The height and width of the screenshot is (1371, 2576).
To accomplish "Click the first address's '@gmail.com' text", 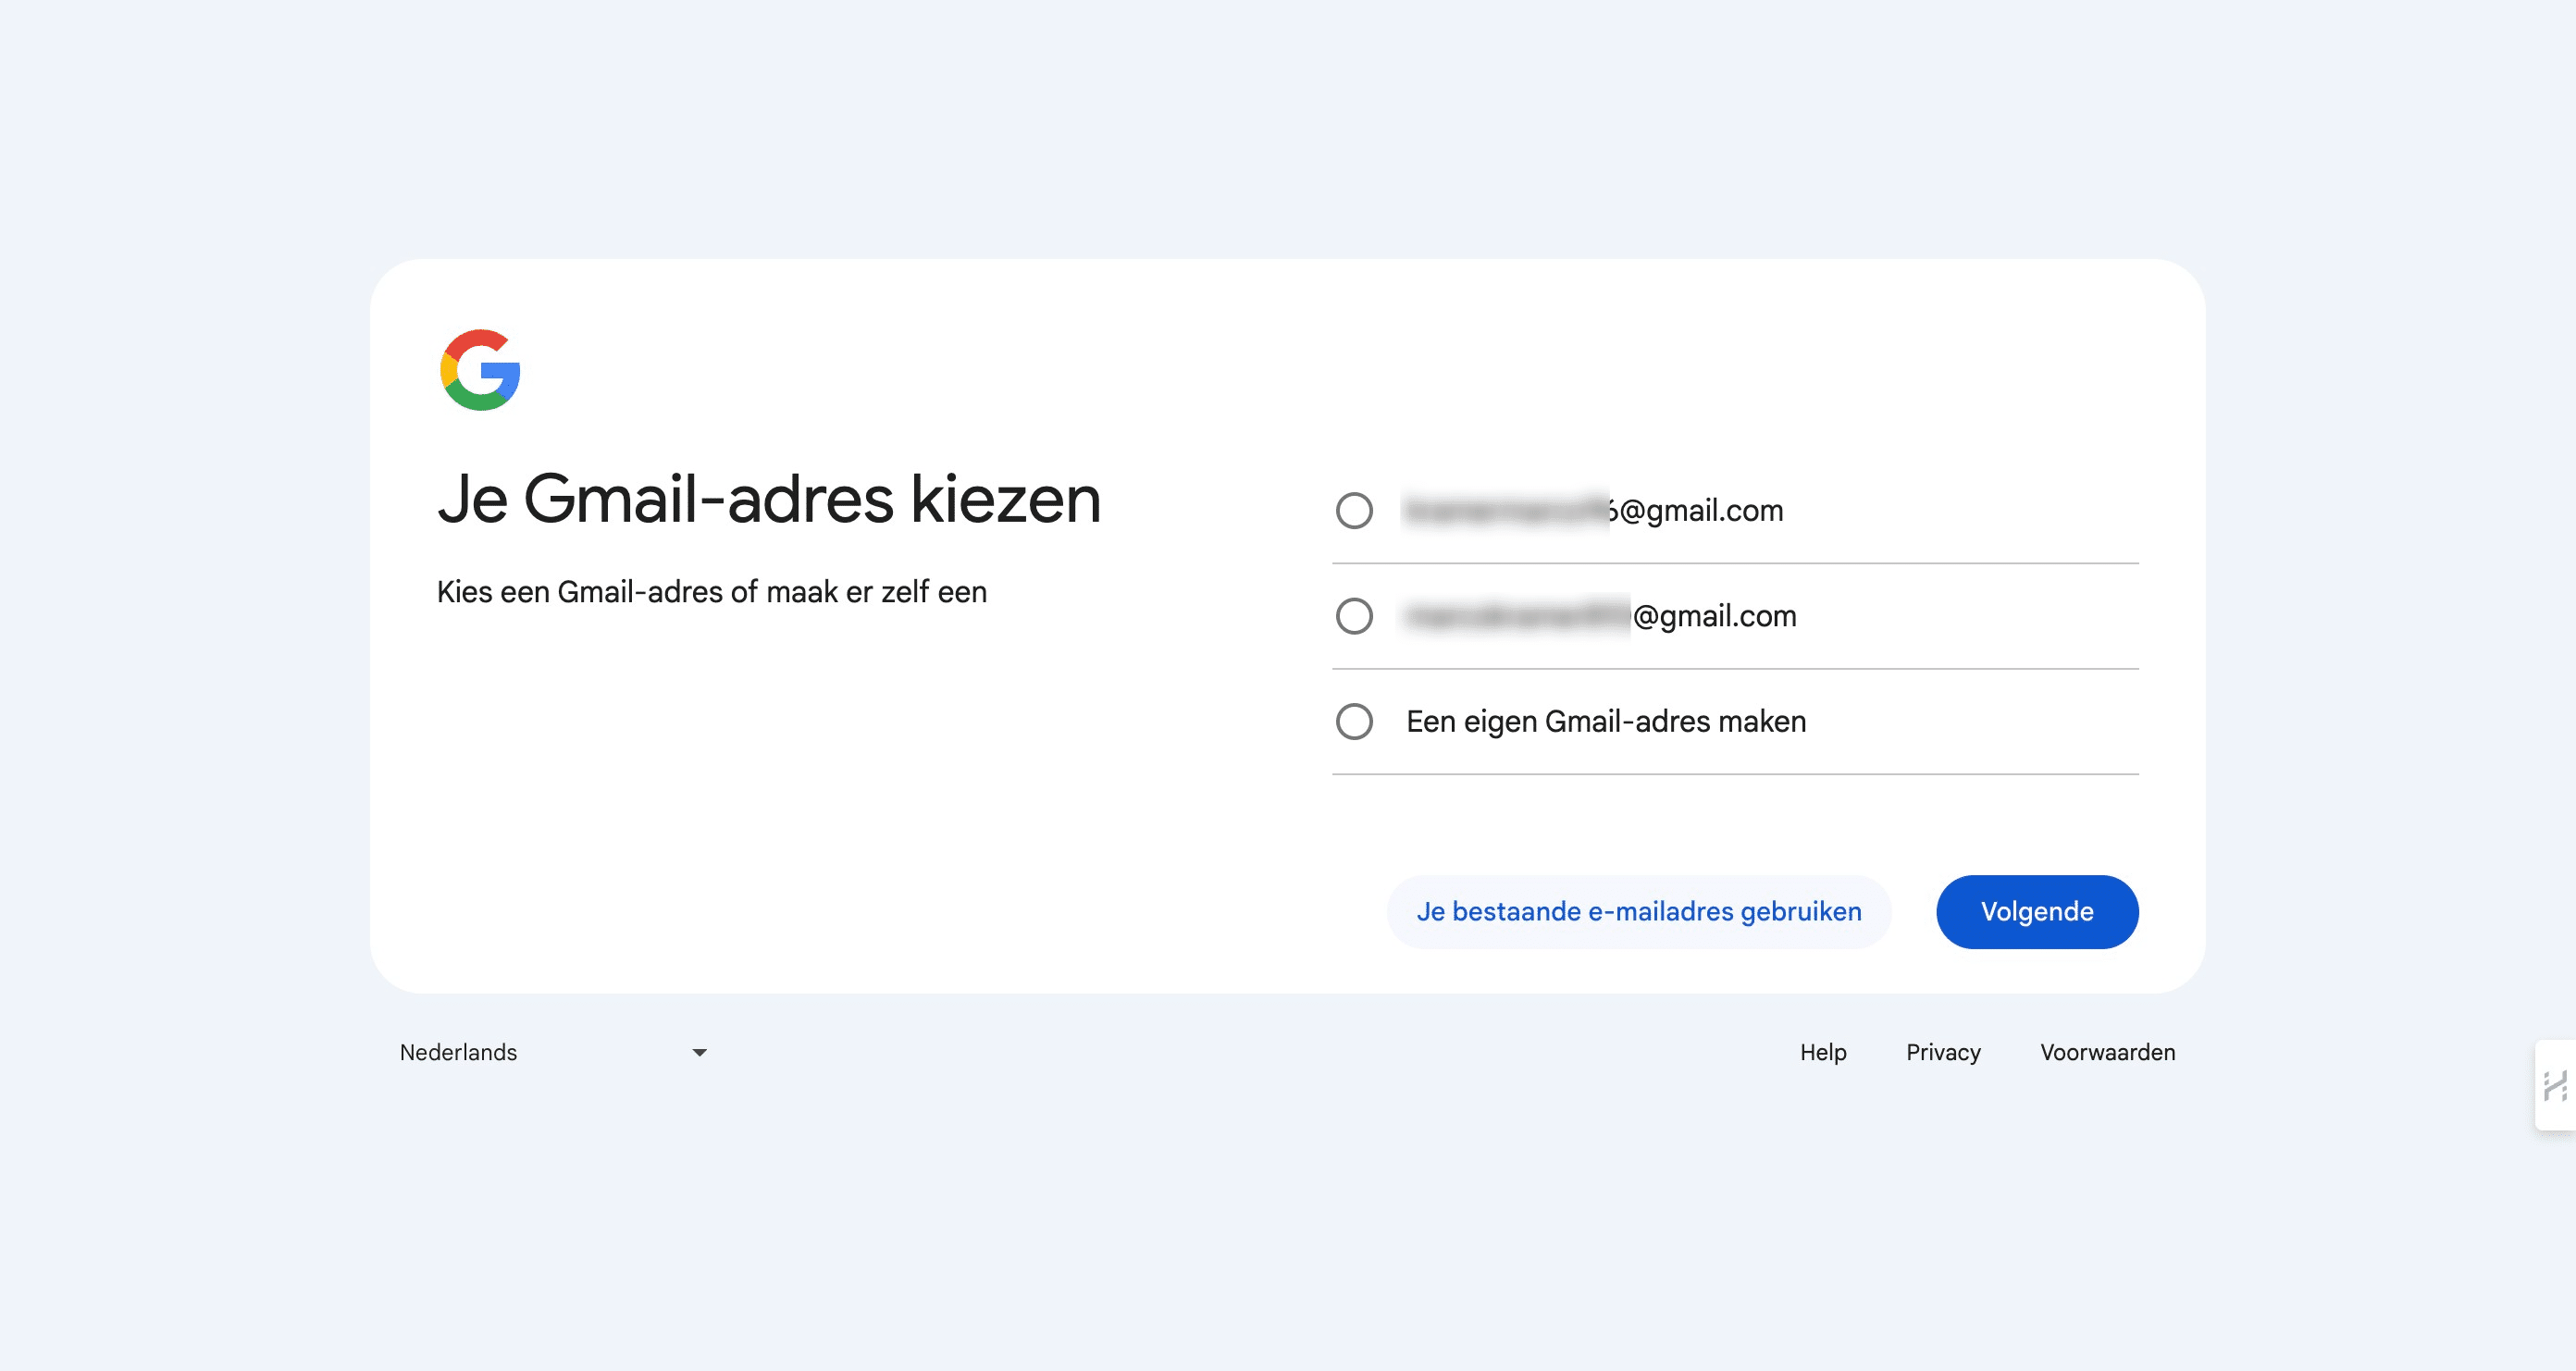I will pos(1700,511).
